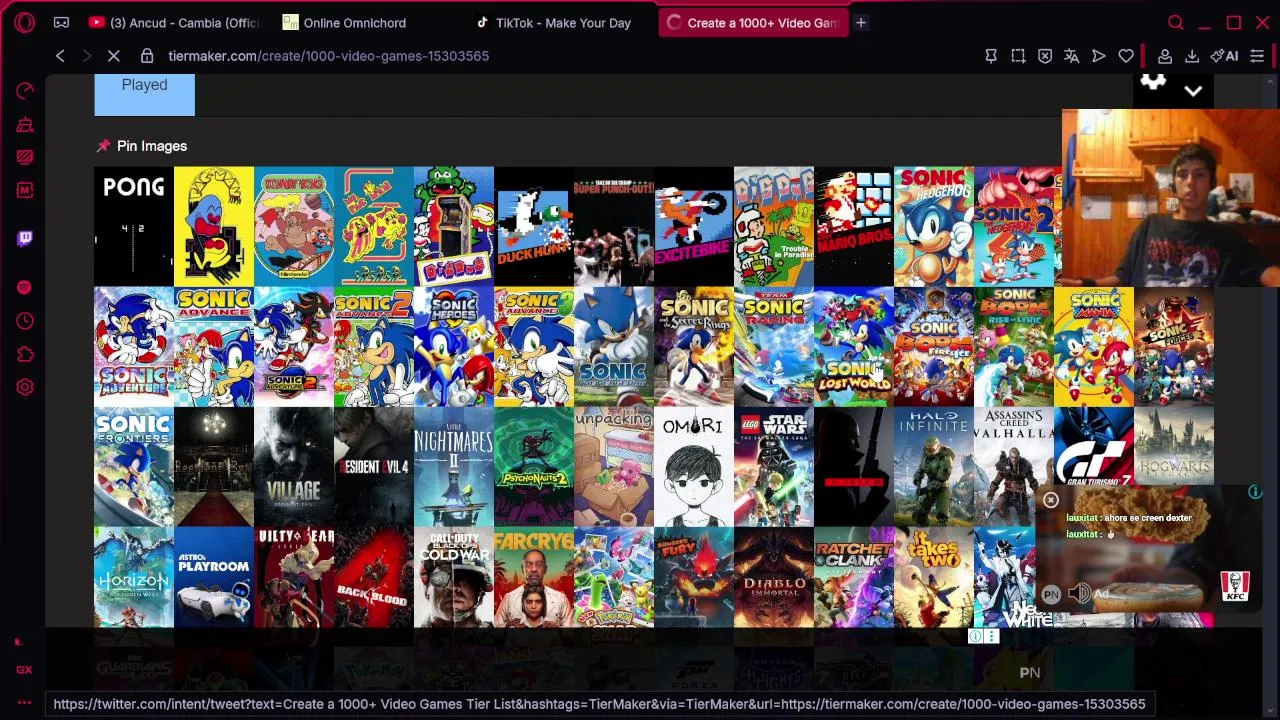Open a new tab with plus button
The width and height of the screenshot is (1280, 720).
(861, 22)
